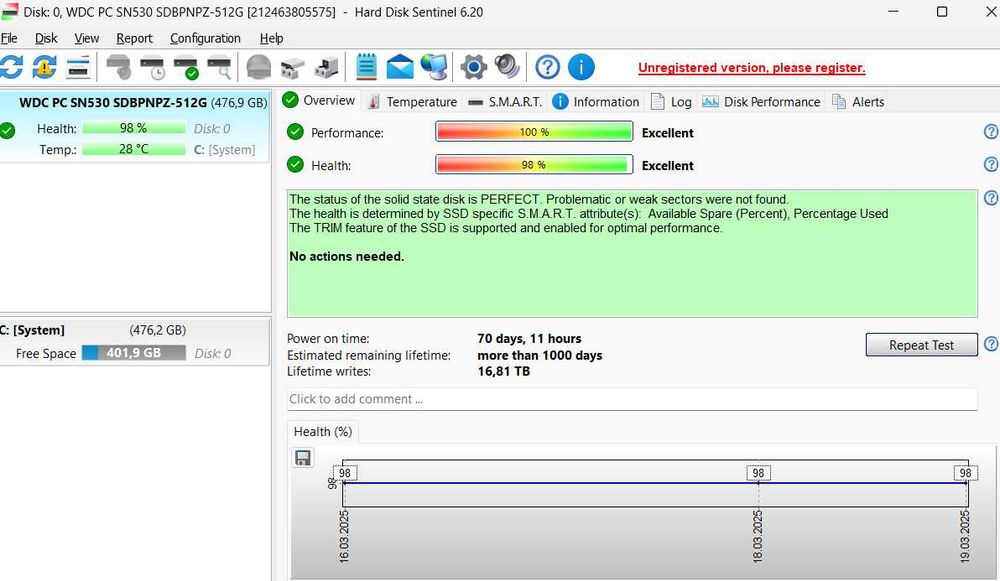Click the globe and monitor network icon
The height and width of the screenshot is (581, 1000).
coord(434,67)
